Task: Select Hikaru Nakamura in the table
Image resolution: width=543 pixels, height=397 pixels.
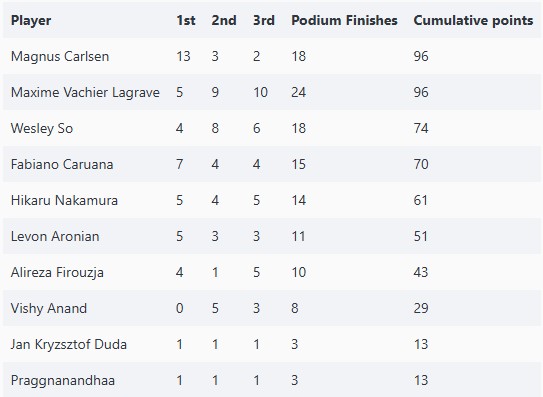Action: [x=64, y=200]
